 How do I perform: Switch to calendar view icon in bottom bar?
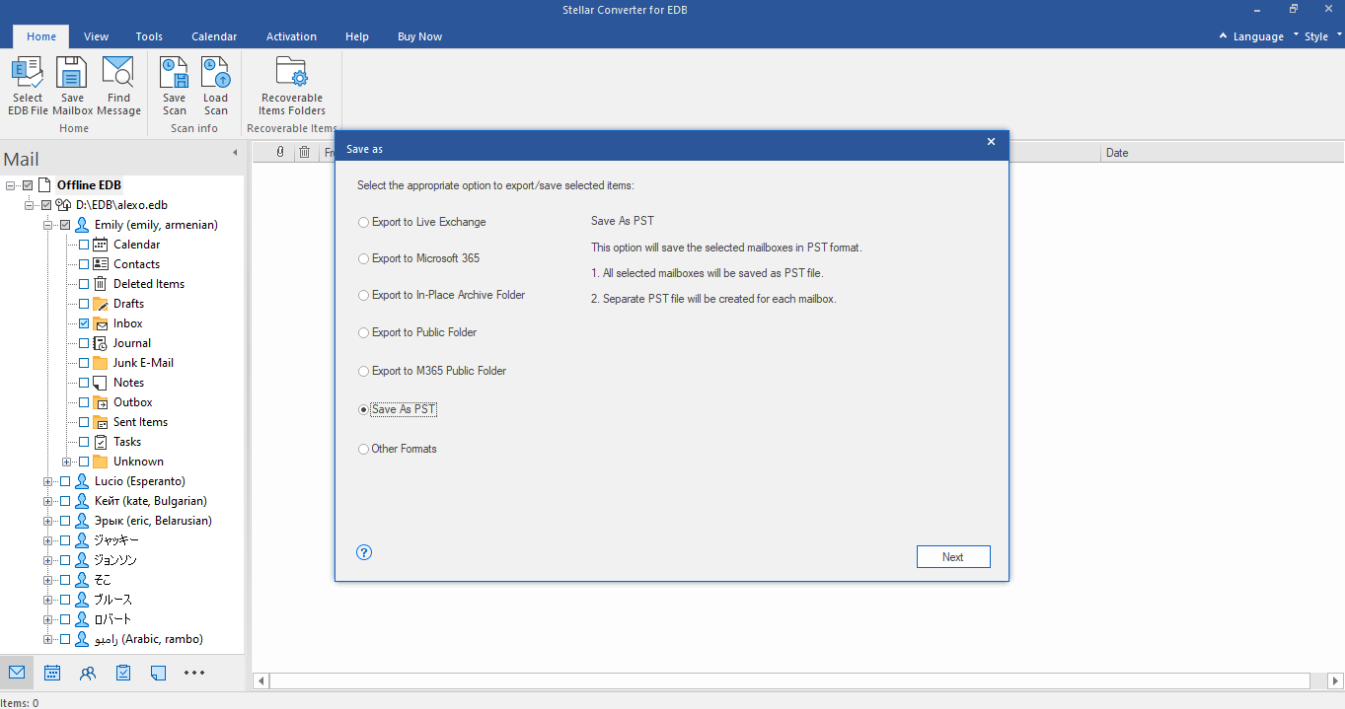[52, 673]
